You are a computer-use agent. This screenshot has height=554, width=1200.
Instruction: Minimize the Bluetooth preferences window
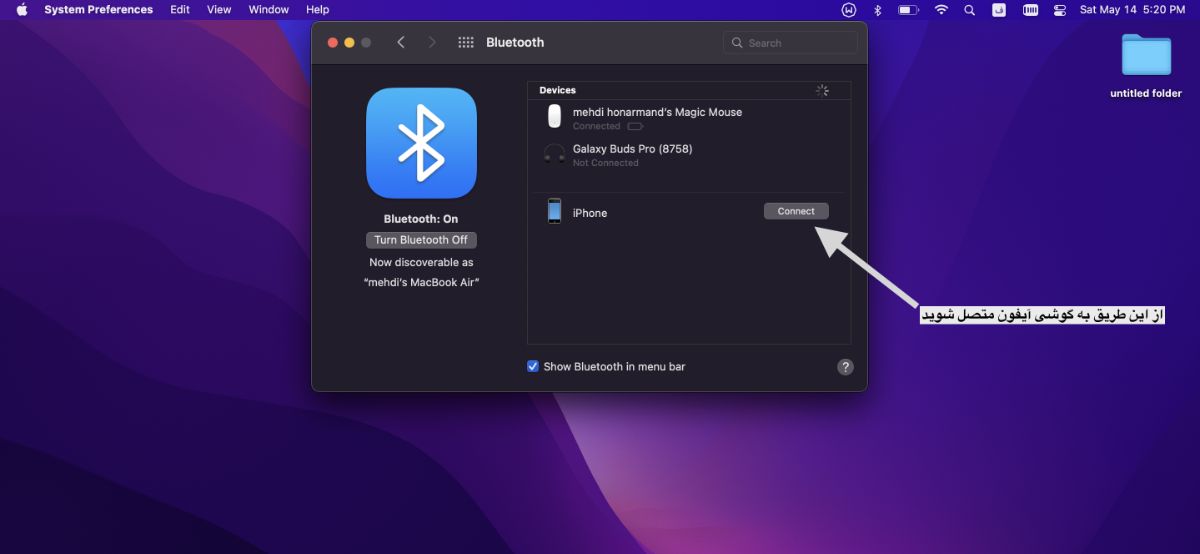[x=349, y=42]
